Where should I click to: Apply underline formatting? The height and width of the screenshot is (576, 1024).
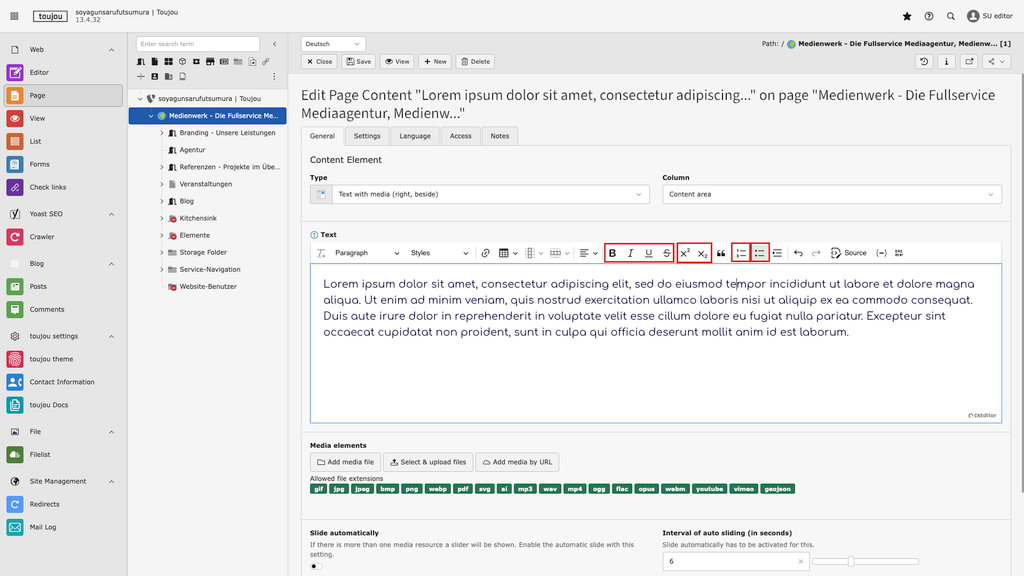click(x=648, y=253)
